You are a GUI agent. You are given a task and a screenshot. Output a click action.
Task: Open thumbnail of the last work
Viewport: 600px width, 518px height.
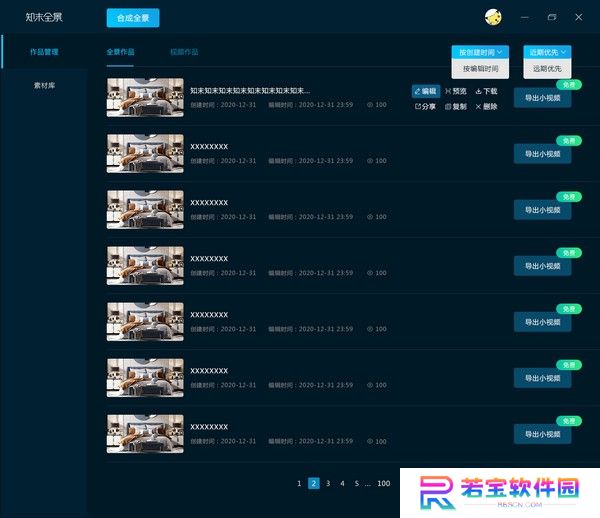[x=145, y=434]
